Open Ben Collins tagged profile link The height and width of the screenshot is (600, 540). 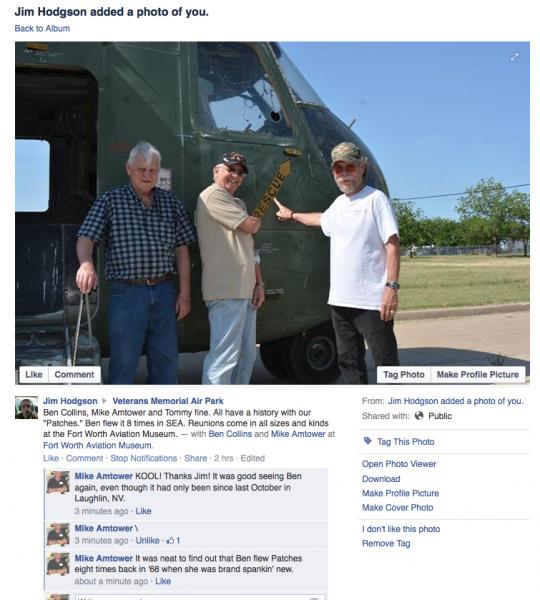230,434
